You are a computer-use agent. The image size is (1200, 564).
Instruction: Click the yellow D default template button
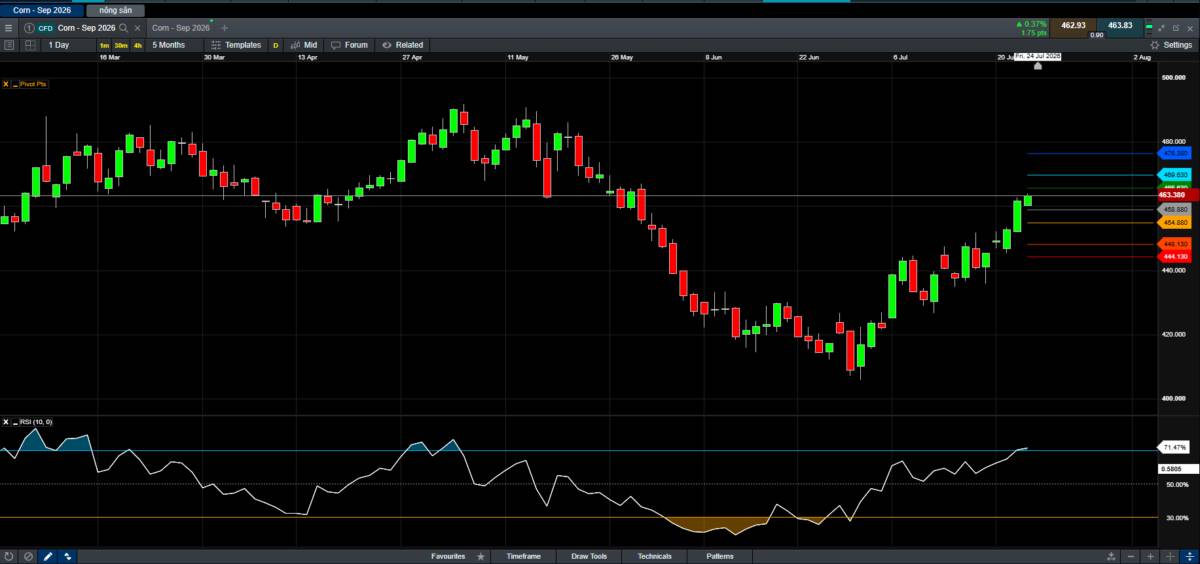coord(276,45)
